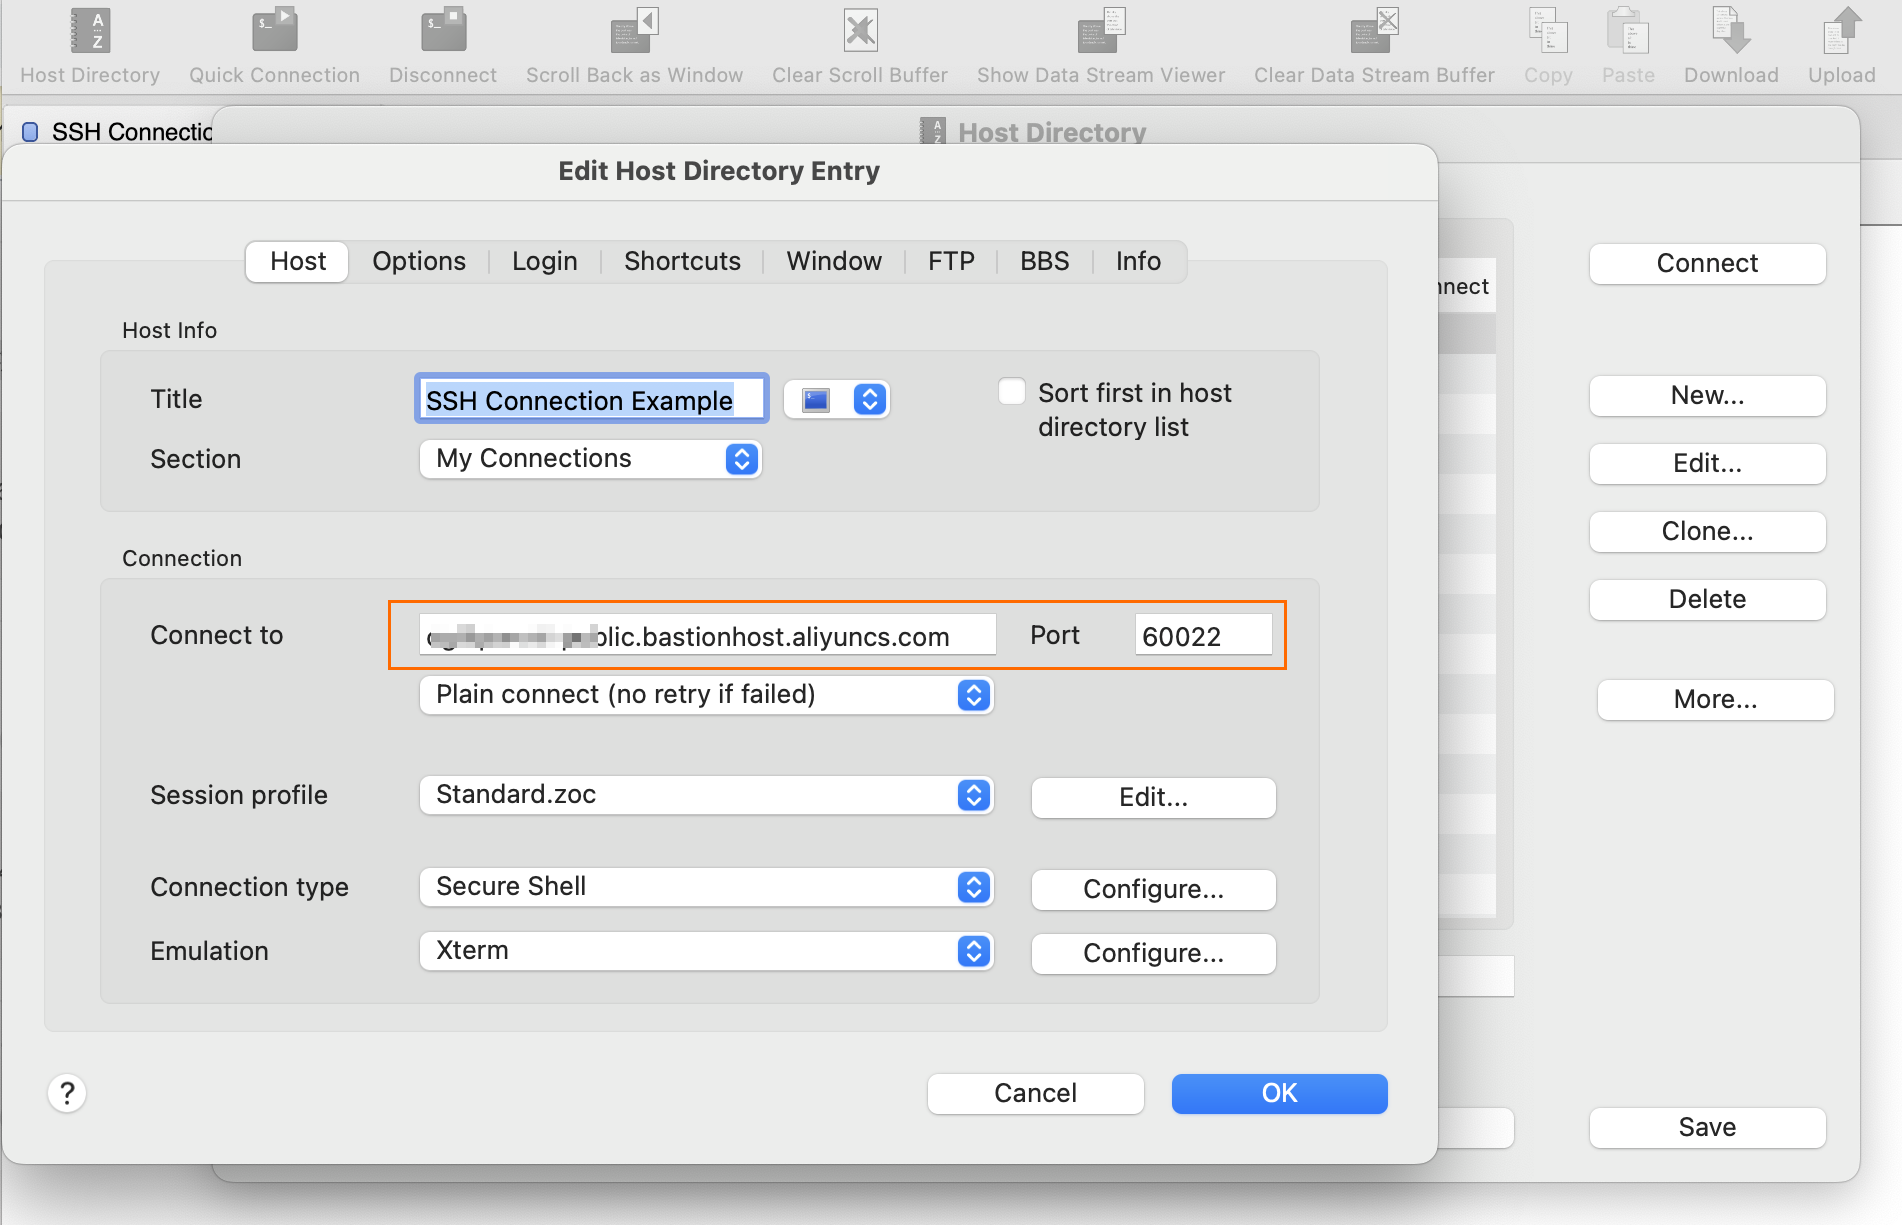Switch to the Info tab
This screenshot has width=1902, height=1225.
click(x=1138, y=262)
